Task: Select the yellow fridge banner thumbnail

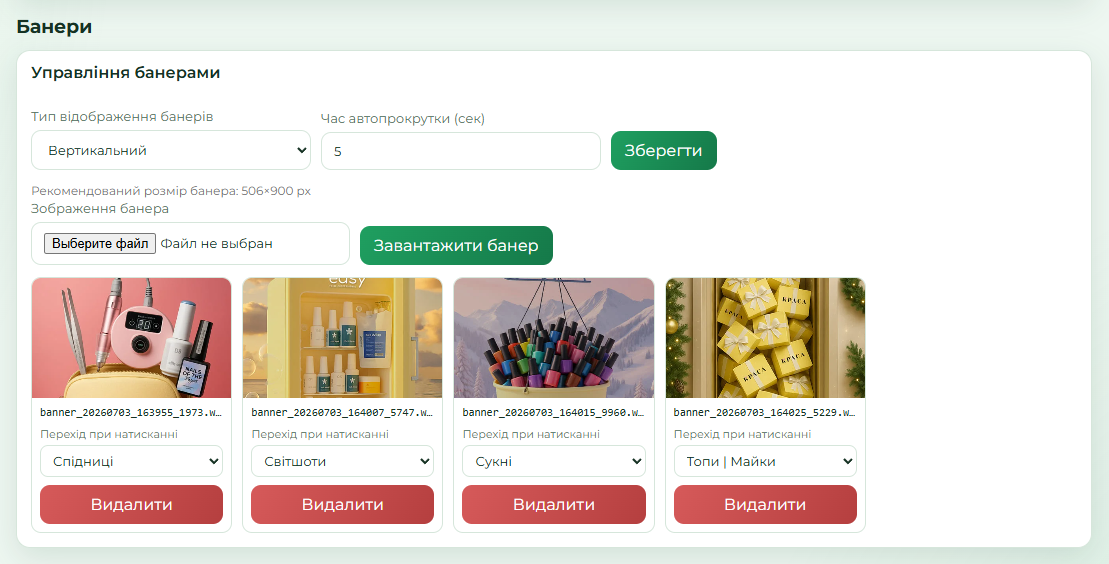Action: [342, 338]
